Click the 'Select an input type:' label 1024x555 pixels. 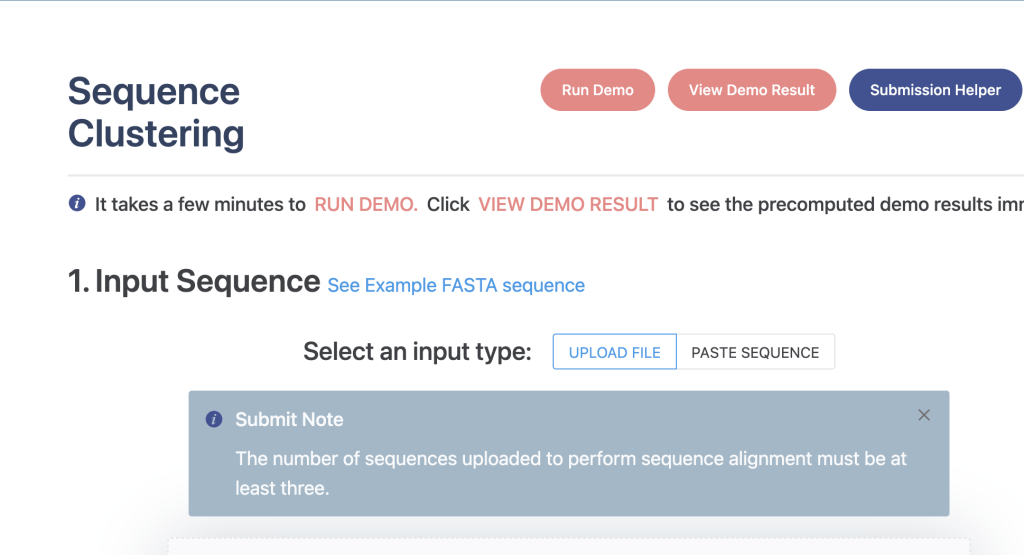tap(417, 352)
